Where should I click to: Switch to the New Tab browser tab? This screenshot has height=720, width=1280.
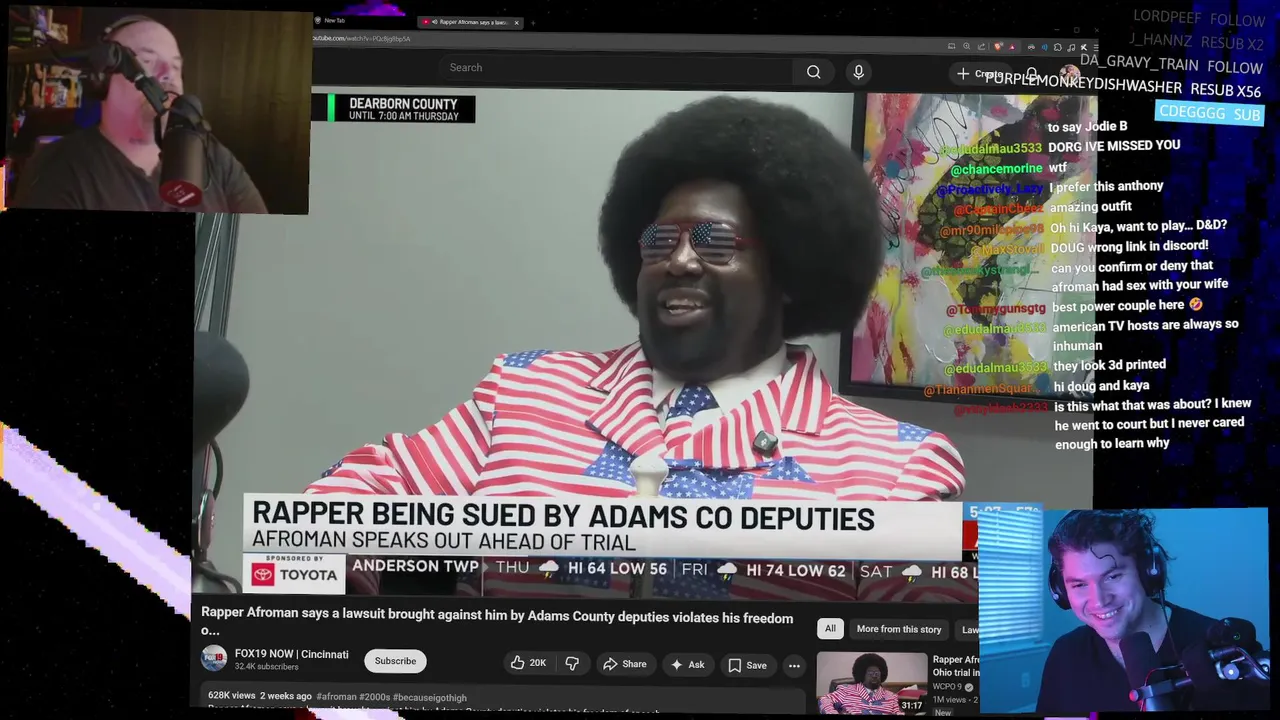point(334,20)
